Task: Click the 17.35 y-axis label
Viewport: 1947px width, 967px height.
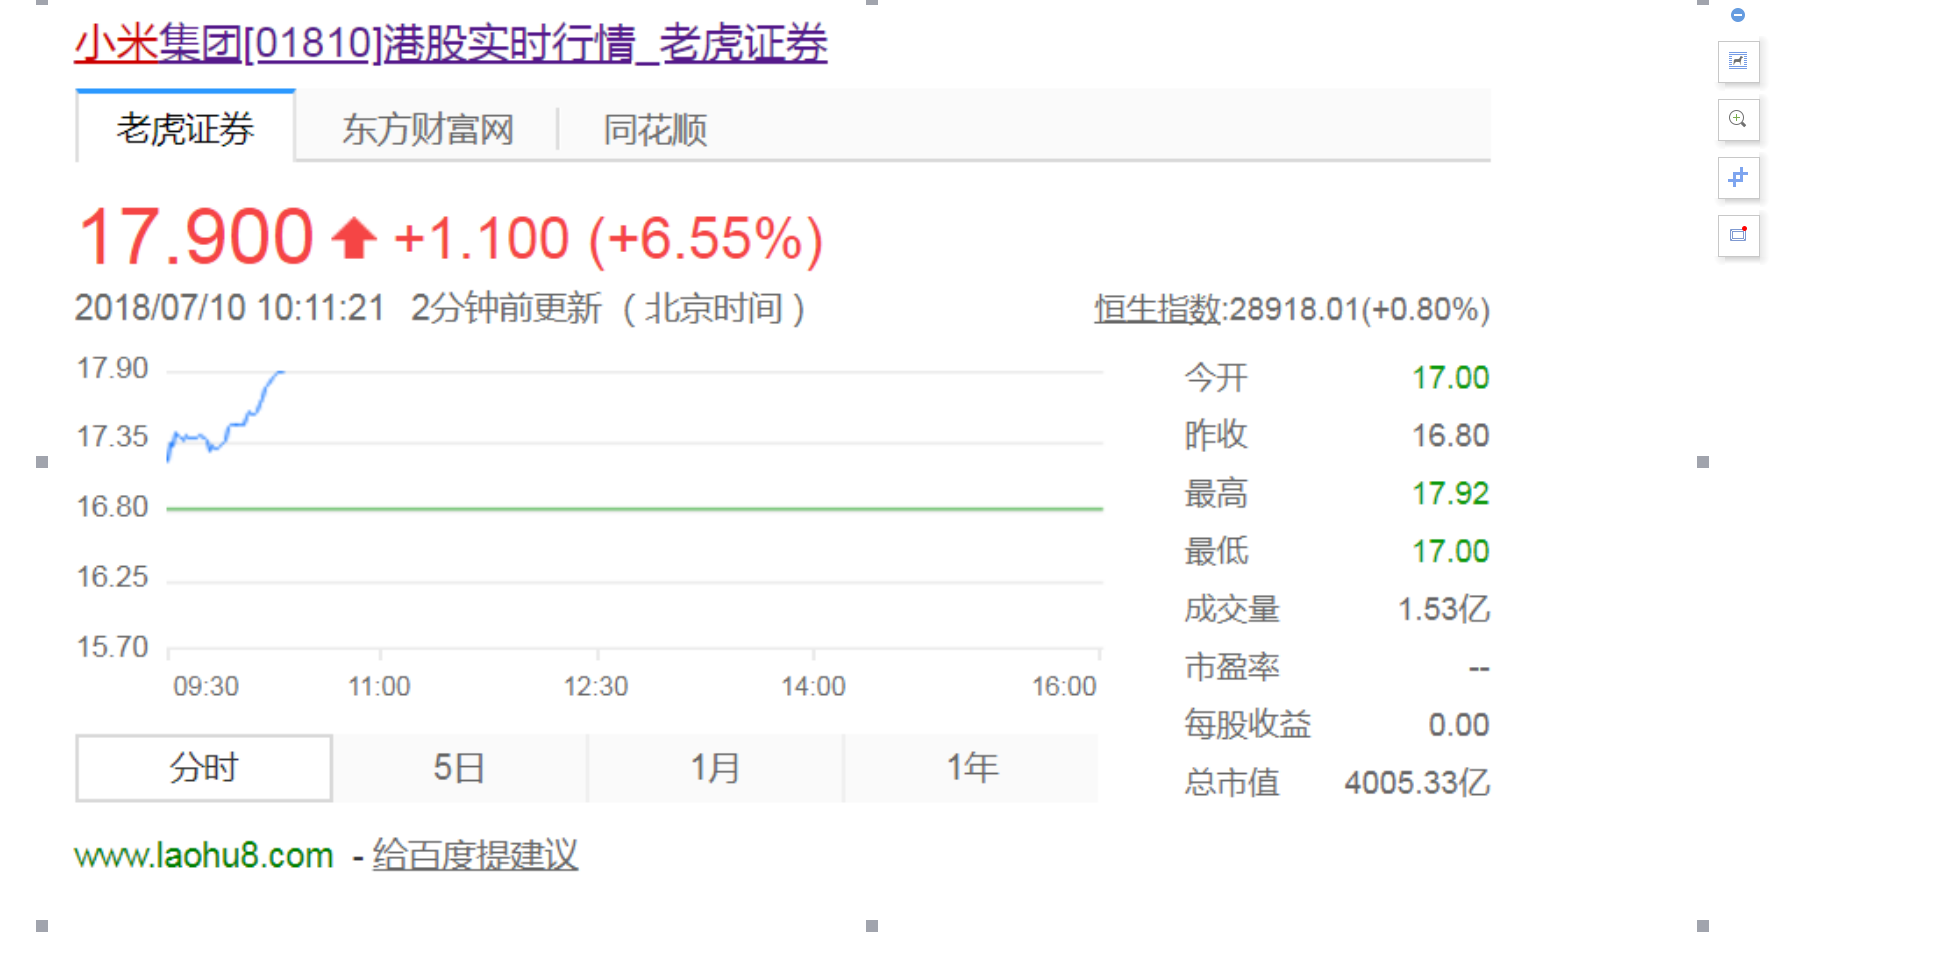Action: coord(112,437)
